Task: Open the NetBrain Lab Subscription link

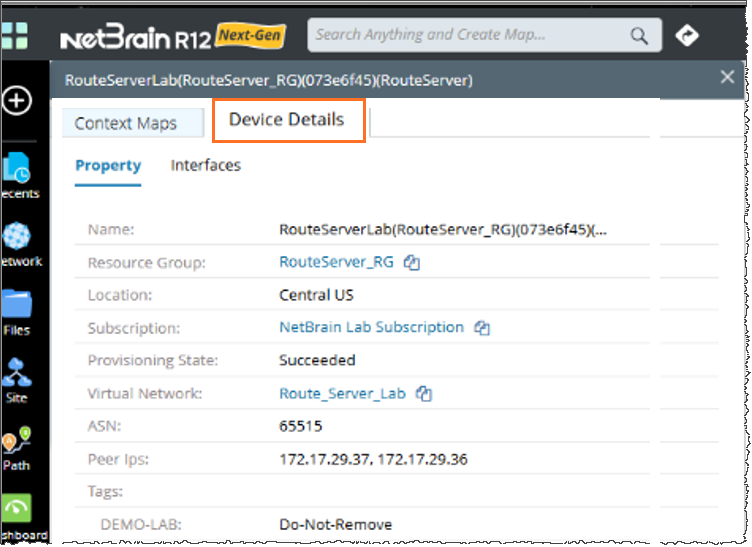Action: click(372, 327)
